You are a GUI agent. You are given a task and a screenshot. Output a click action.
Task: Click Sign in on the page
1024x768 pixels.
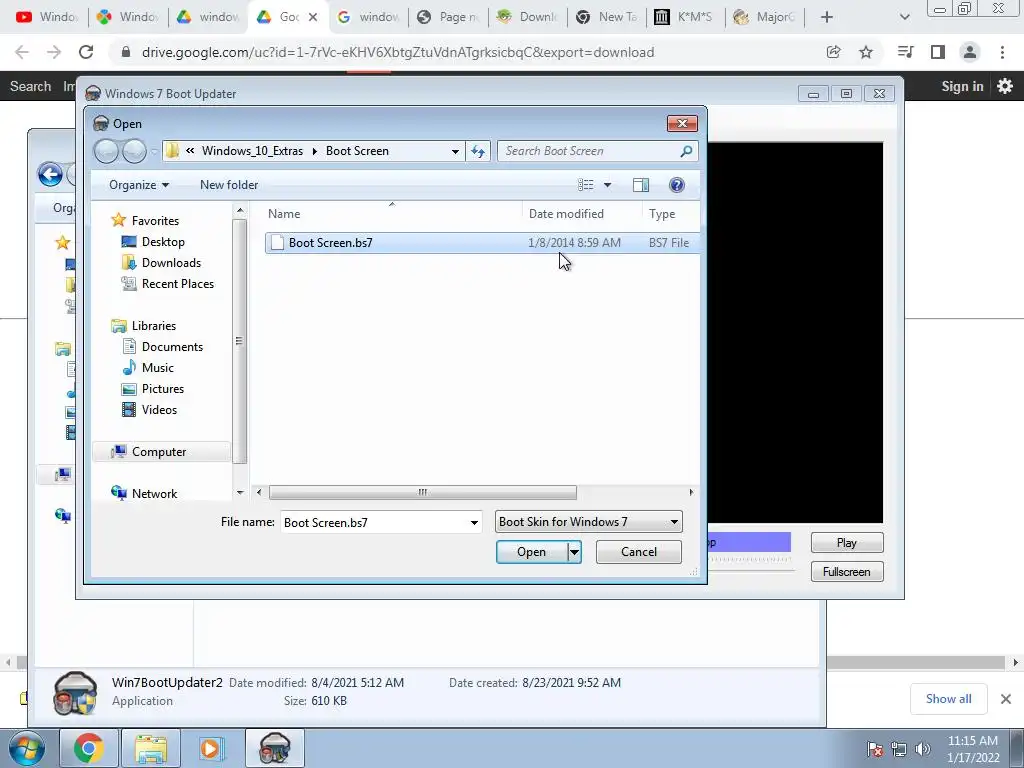point(962,86)
